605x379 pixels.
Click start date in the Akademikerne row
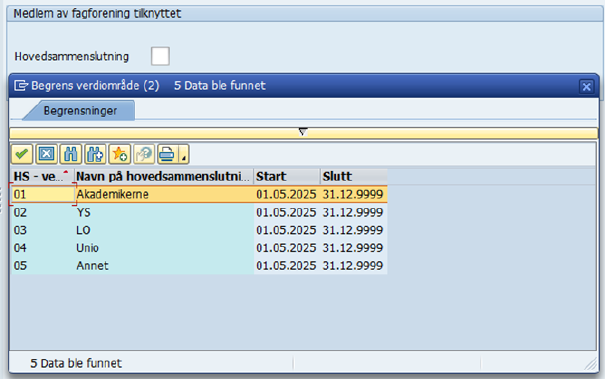[286, 194]
